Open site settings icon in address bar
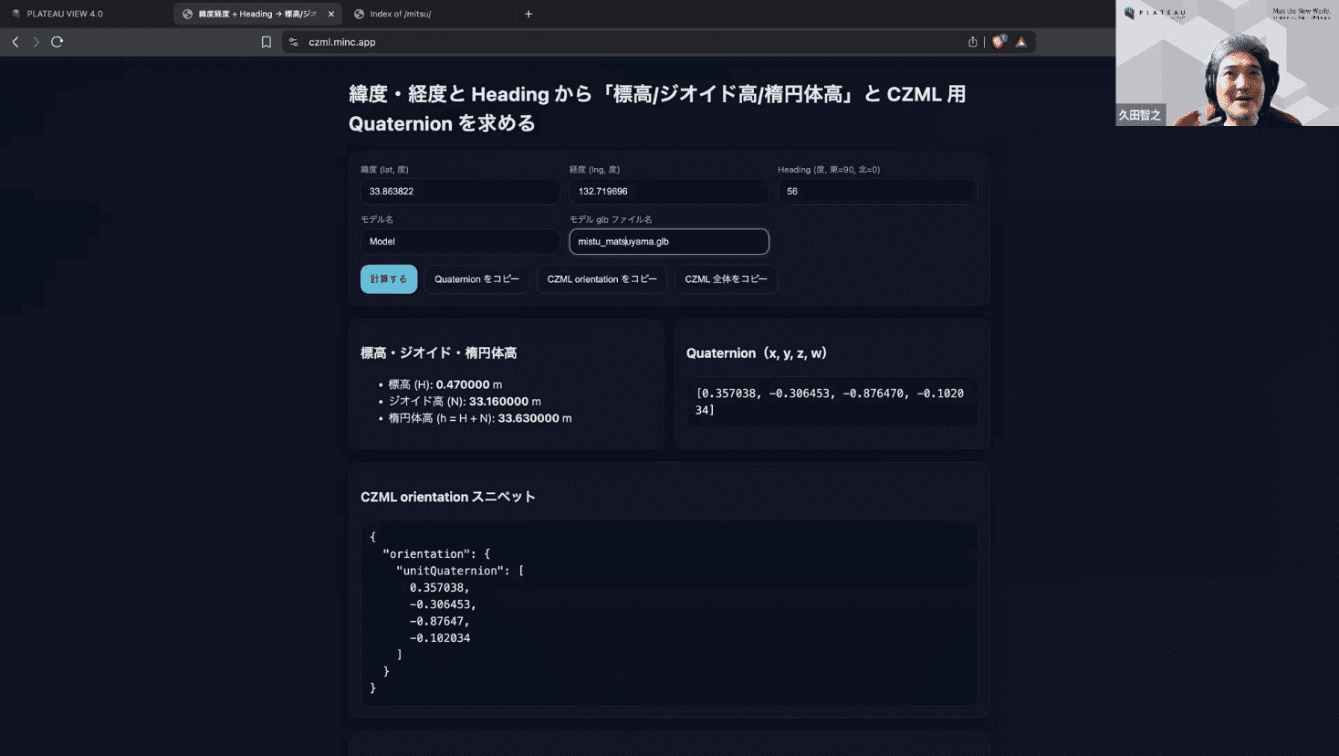 click(293, 42)
